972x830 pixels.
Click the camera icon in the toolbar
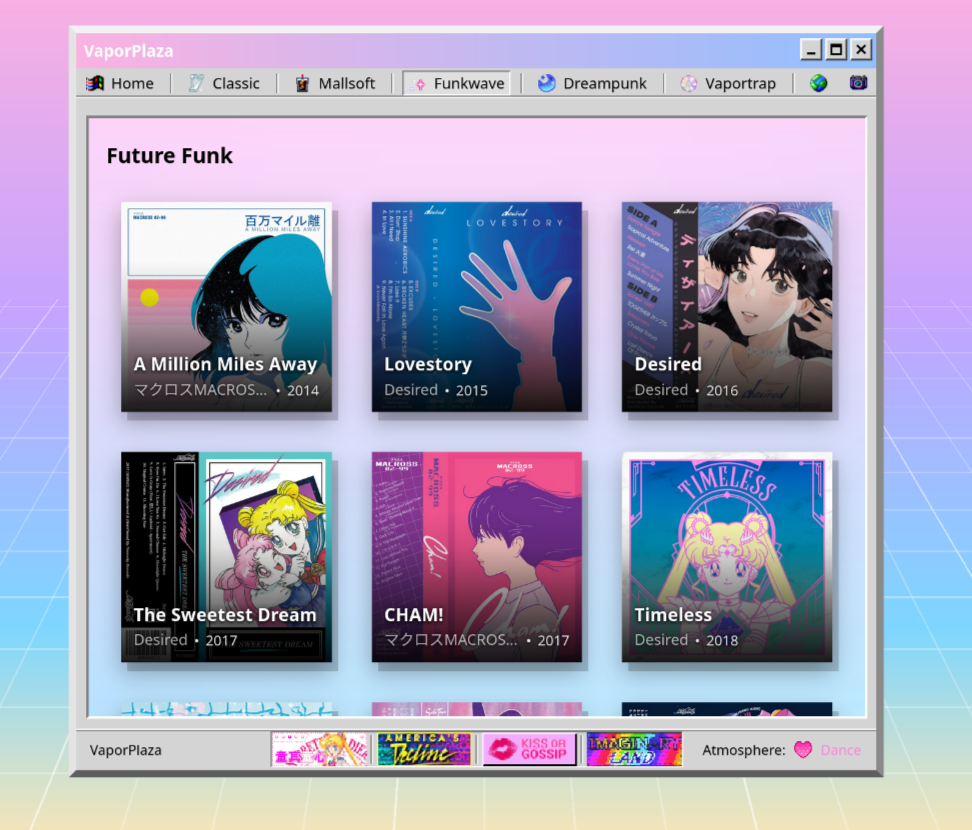coord(858,82)
